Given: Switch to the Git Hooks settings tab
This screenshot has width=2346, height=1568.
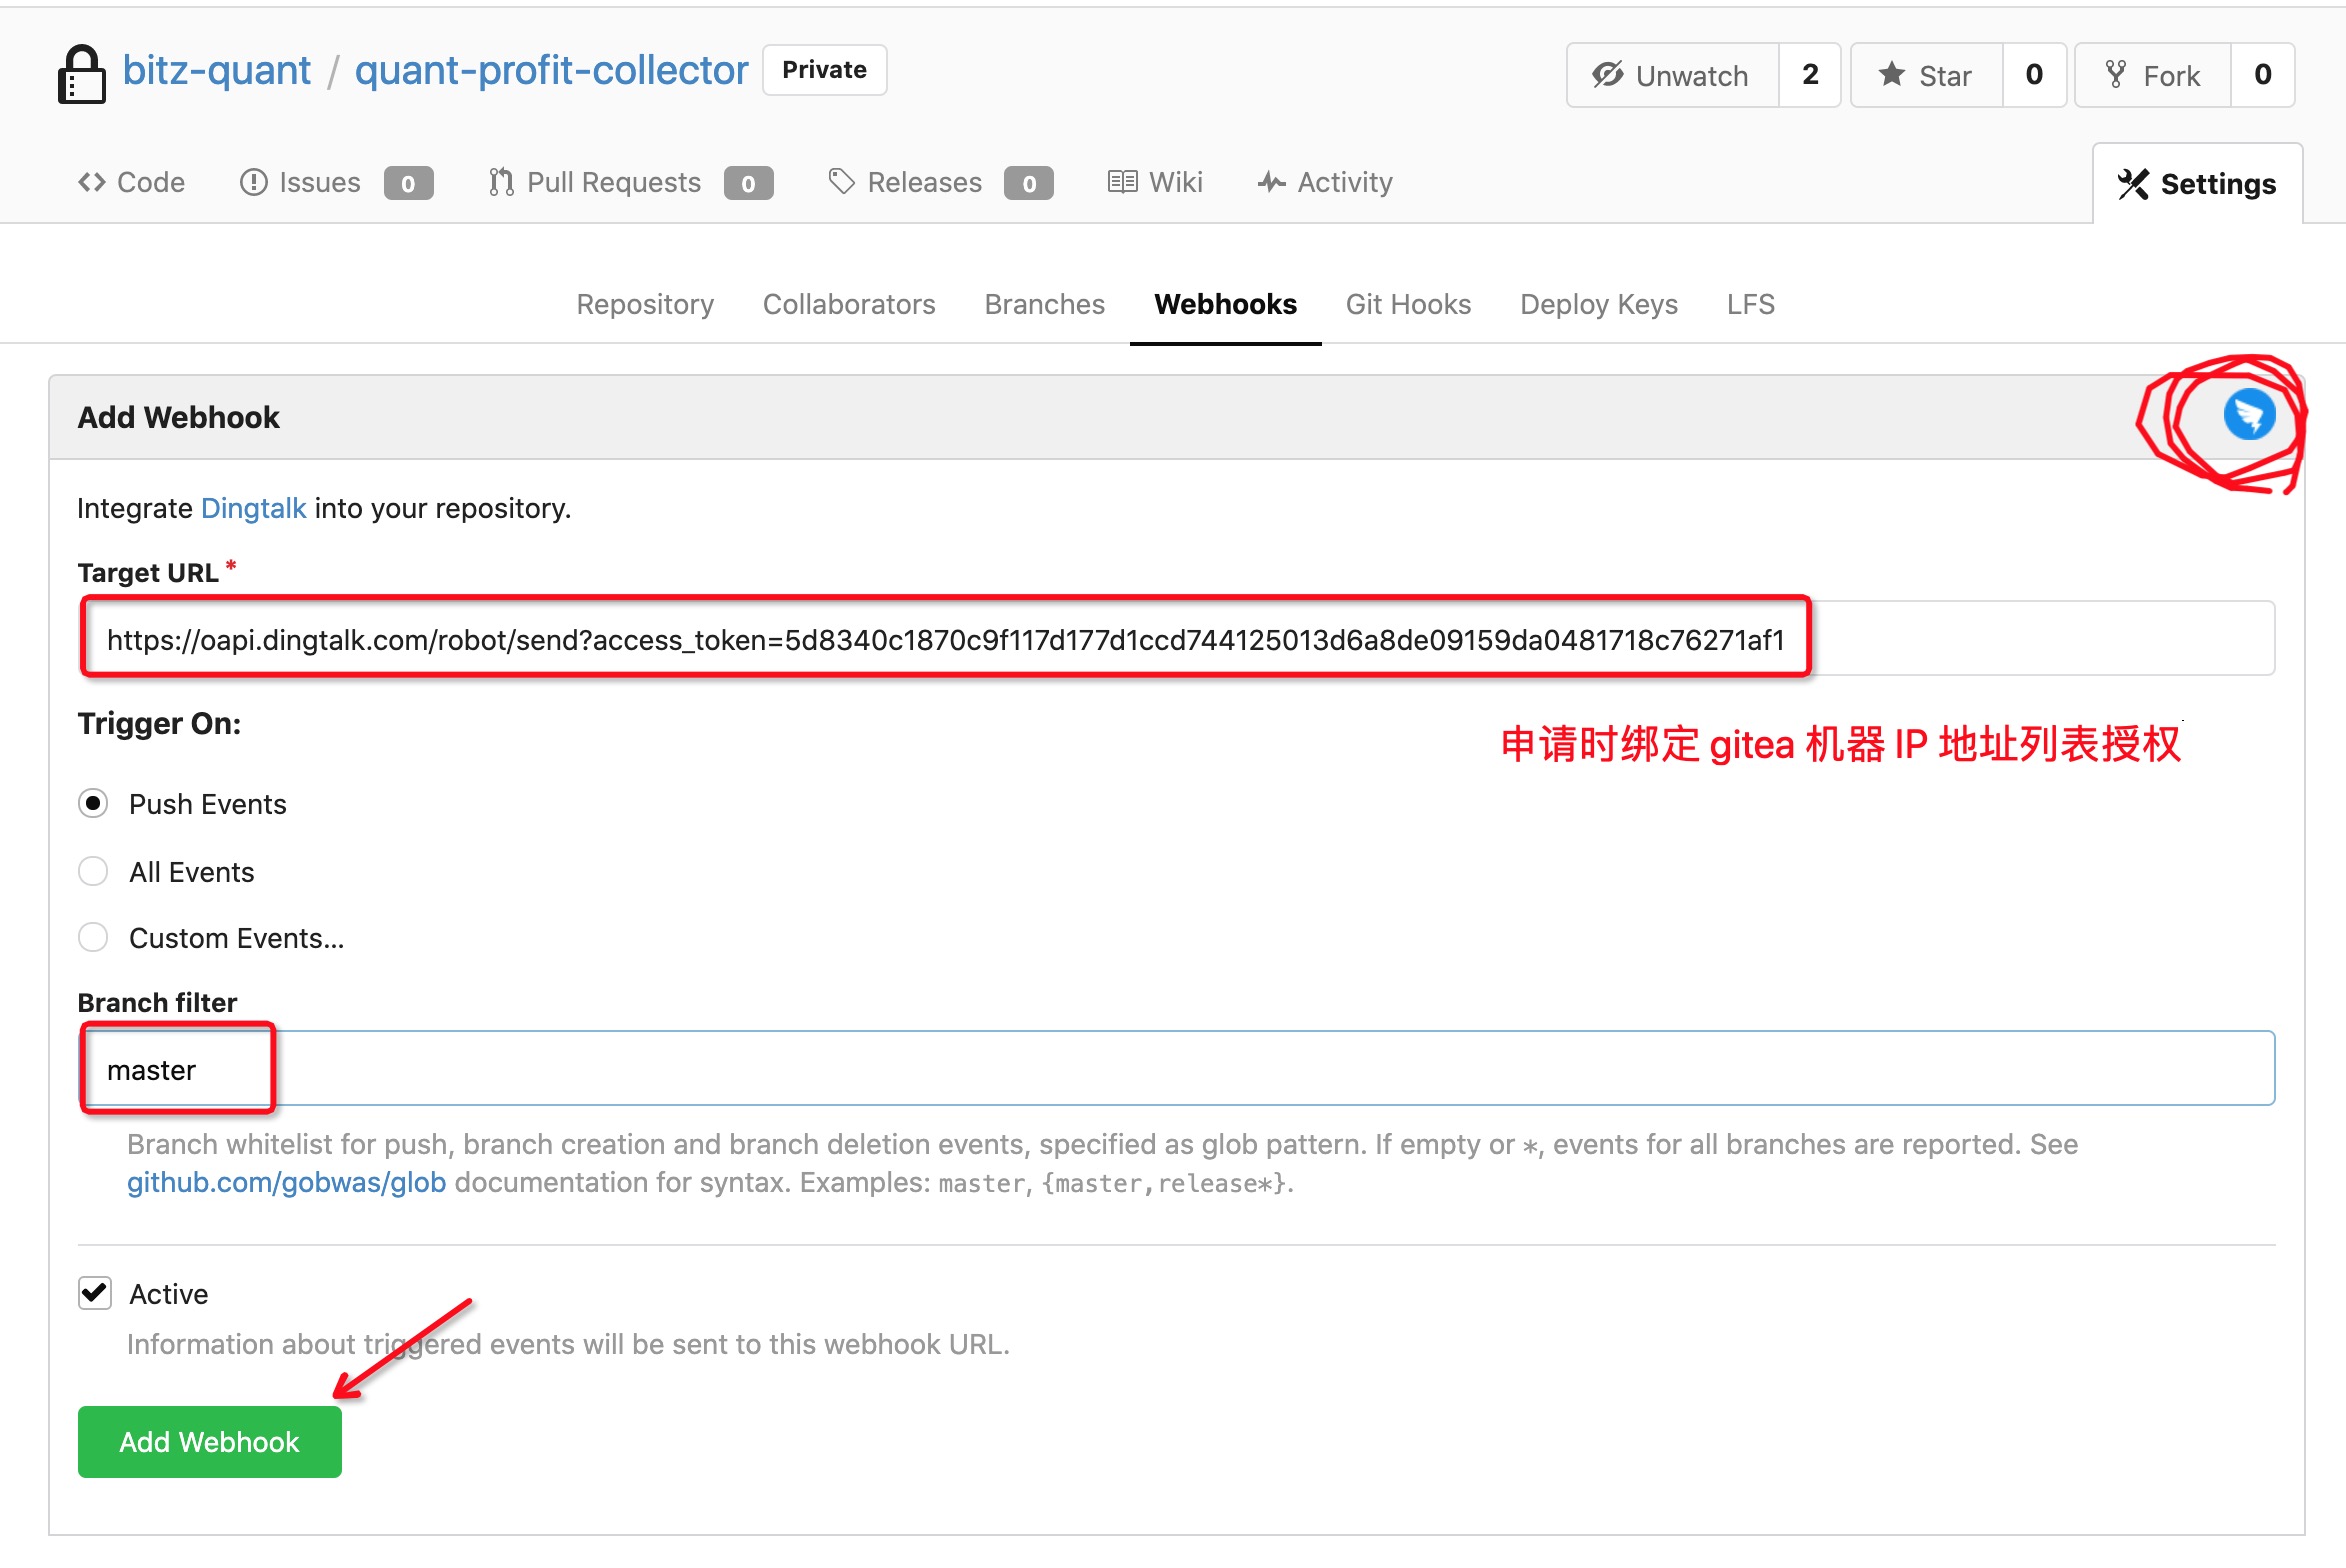Looking at the screenshot, I should 1408,304.
